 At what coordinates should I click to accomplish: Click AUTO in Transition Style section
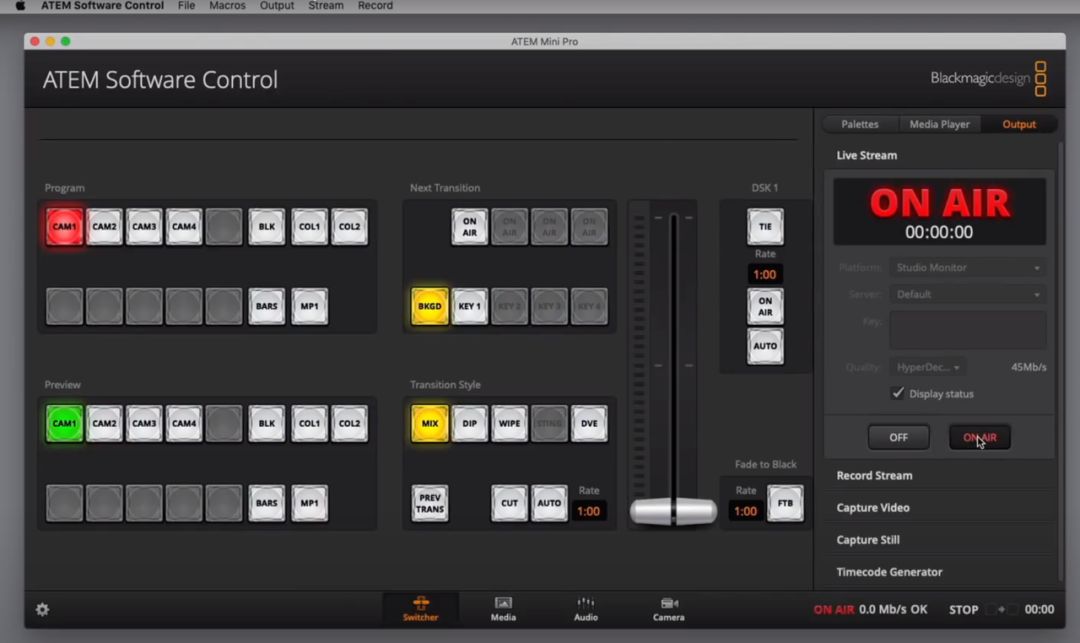point(550,503)
